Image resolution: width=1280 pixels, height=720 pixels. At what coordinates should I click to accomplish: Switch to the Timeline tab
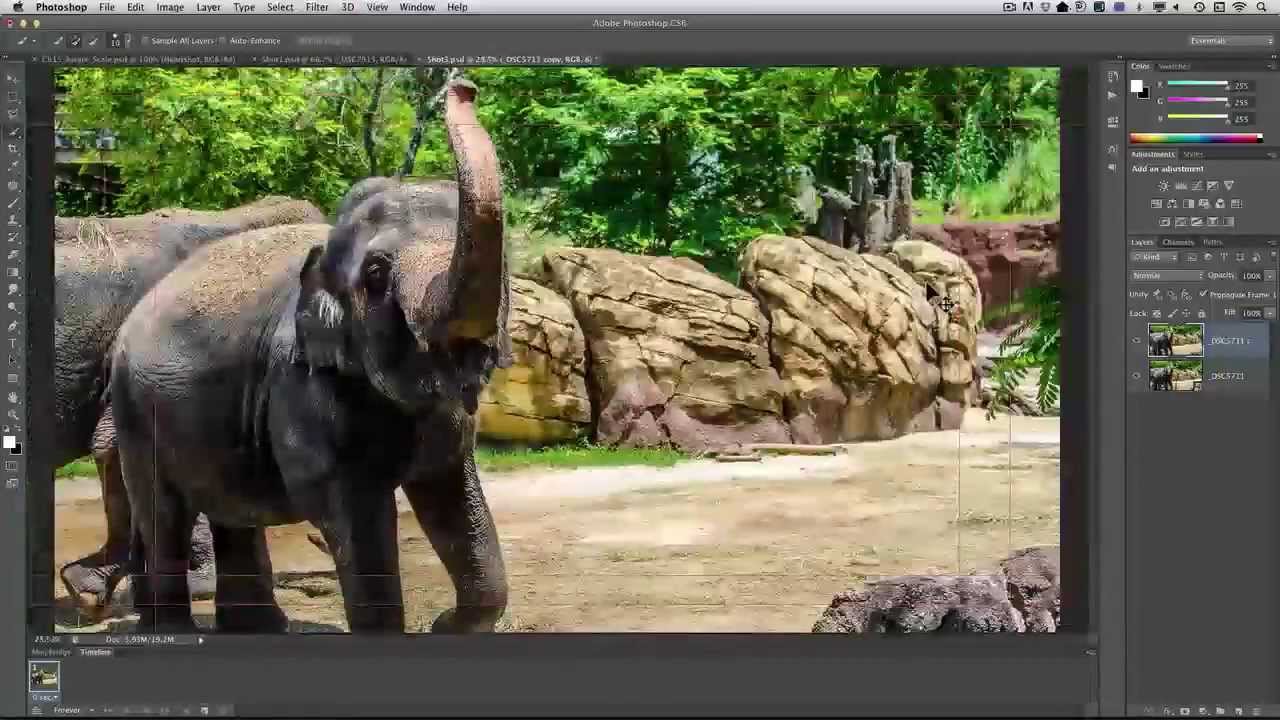coord(96,652)
